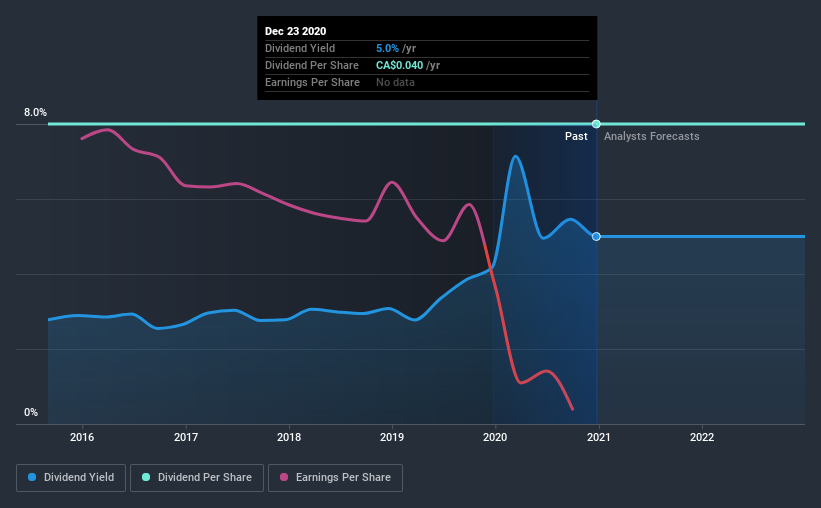The height and width of the screenshot is (508, 821).
Task: Click the 2021 x-axis label
Action: 598,437
